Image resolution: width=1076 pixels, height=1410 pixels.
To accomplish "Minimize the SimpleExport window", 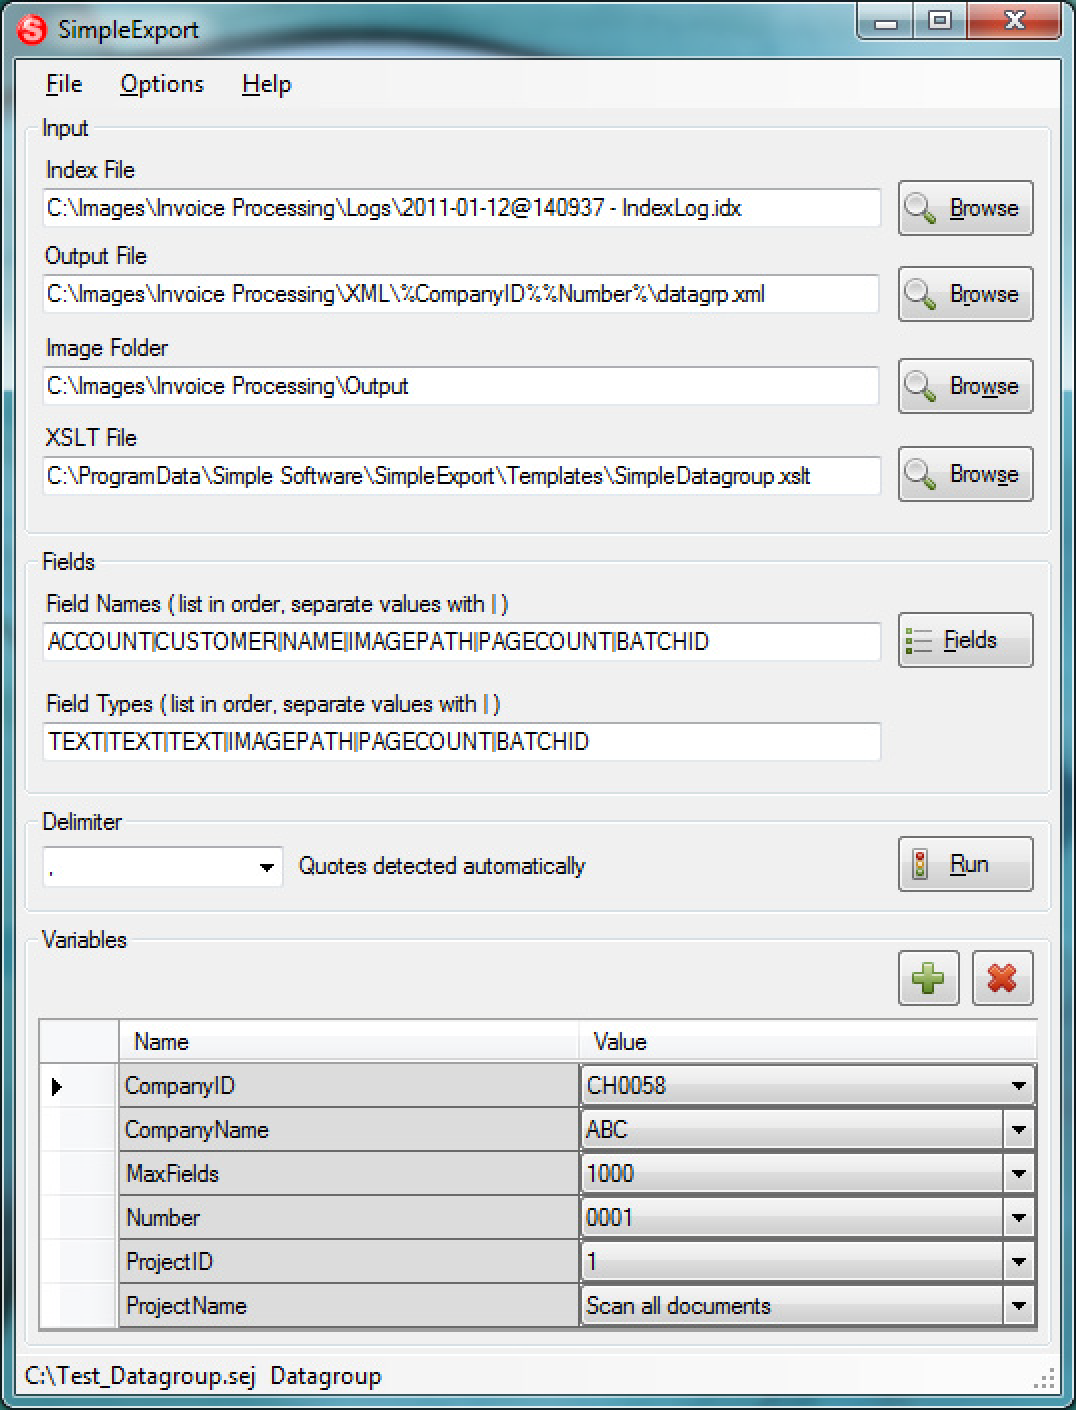I will click(886, 21).
